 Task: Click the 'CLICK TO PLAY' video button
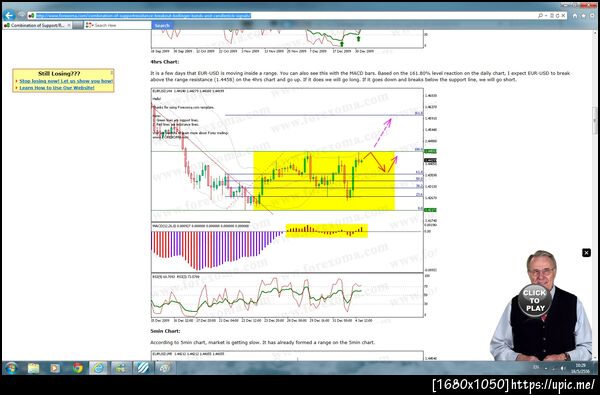(535, 300)
